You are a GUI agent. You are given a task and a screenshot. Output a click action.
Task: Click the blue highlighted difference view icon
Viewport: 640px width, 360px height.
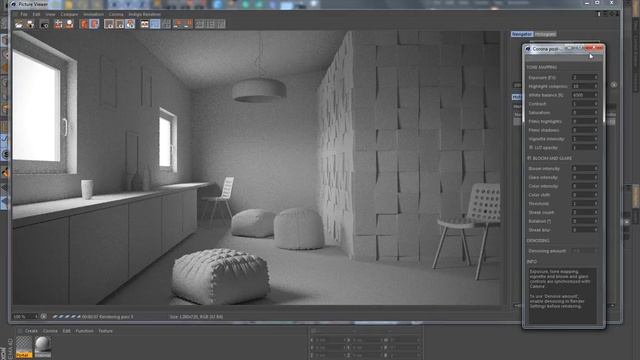click(x=155, y=24)
